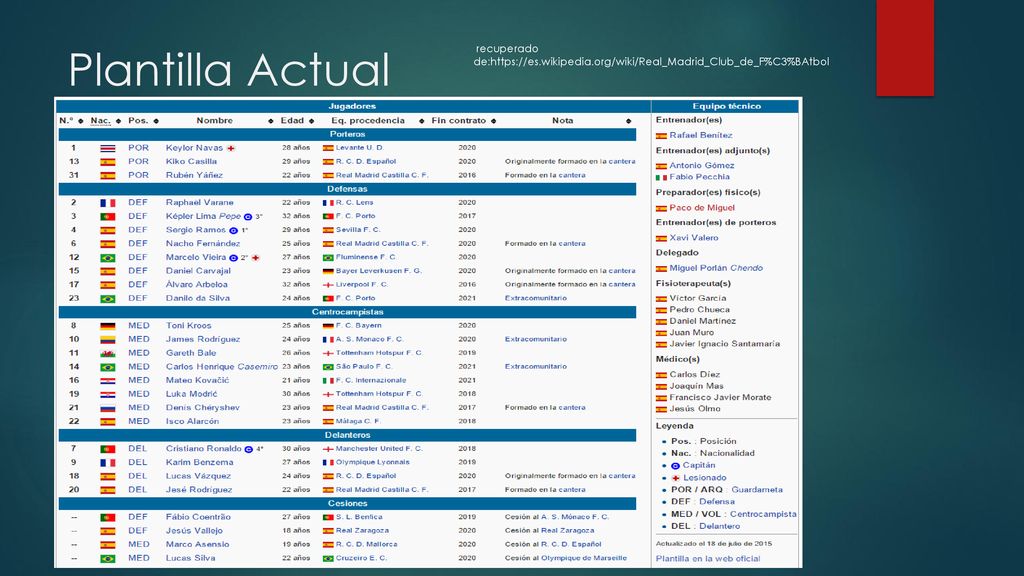Sort players by the Nac. column
Viewport: 1024px width, 576px height.
pyautogui.click(x=118, y=121)
